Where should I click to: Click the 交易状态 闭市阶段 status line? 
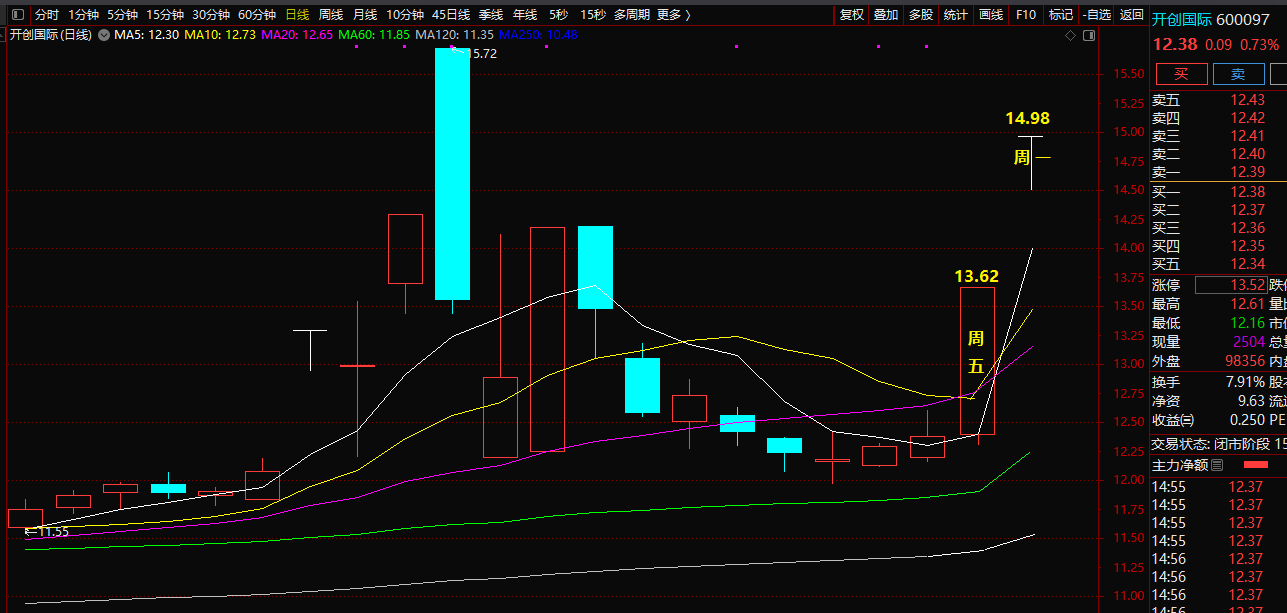point(1218,443)
